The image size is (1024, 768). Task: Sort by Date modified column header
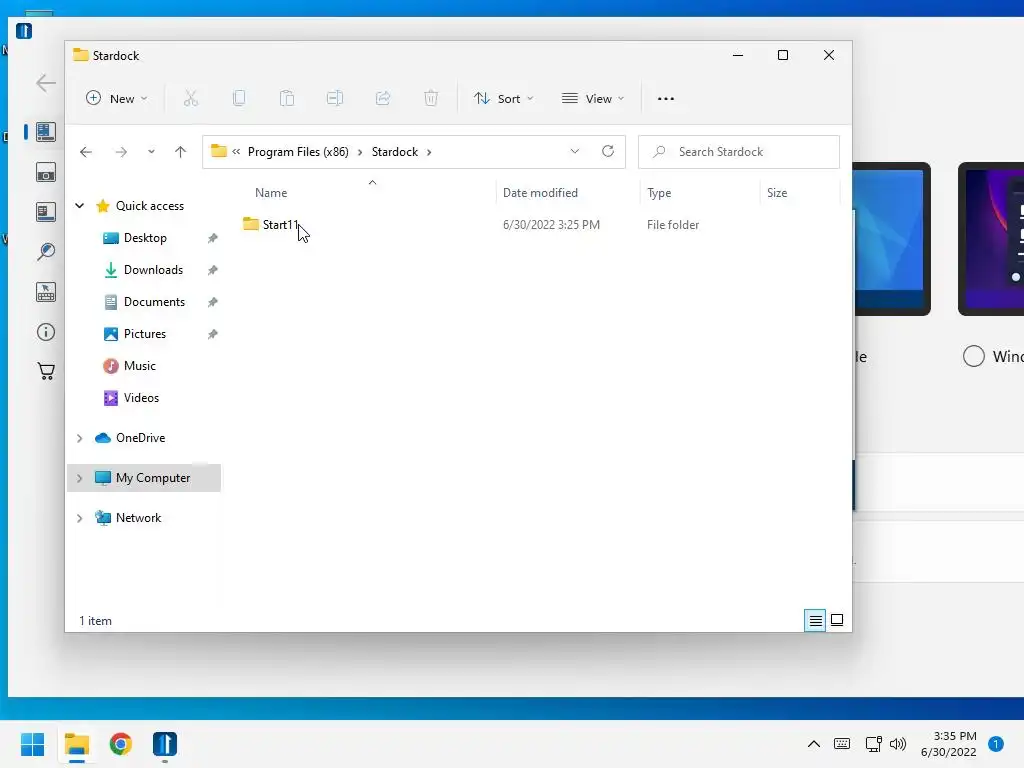pos(540,193)
